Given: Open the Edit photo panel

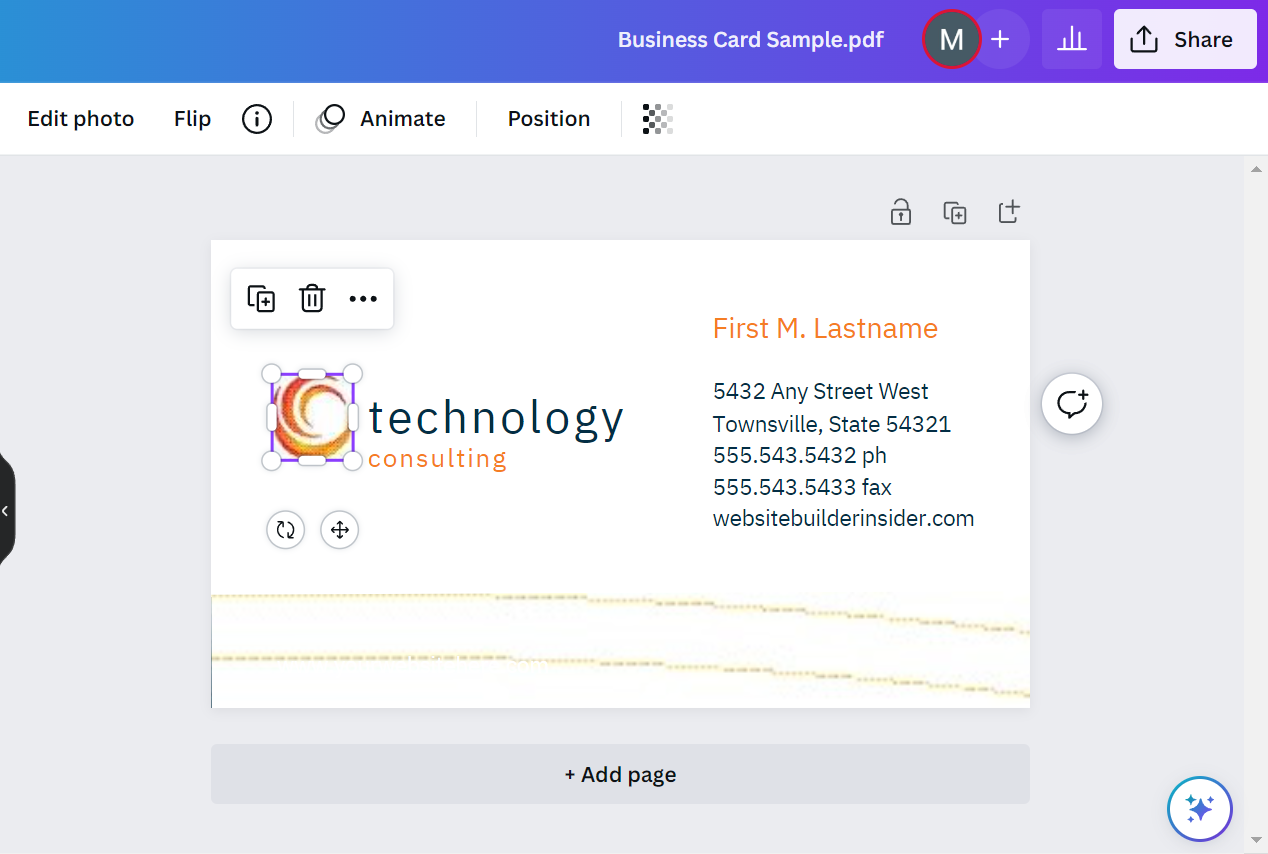Looking at the screenshot, I should tap(81, 119).
